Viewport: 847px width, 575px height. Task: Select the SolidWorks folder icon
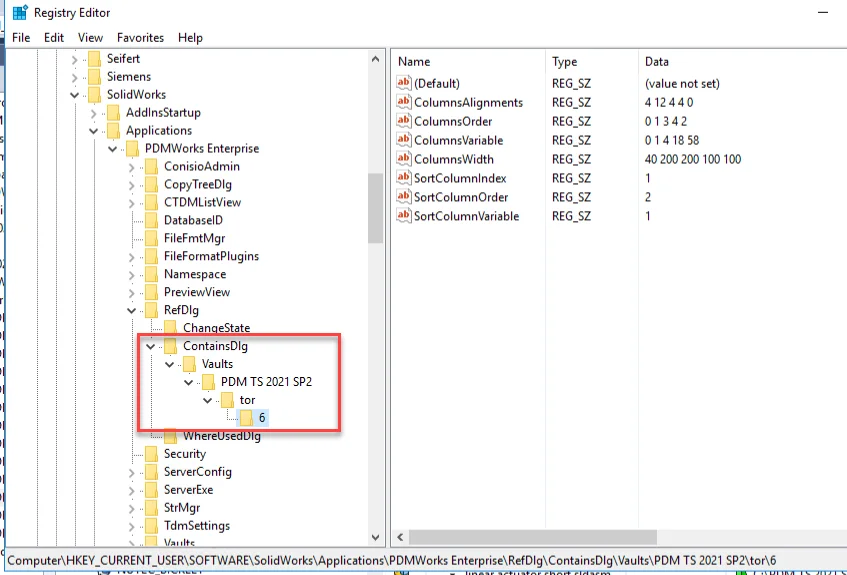tap(95, 95)
